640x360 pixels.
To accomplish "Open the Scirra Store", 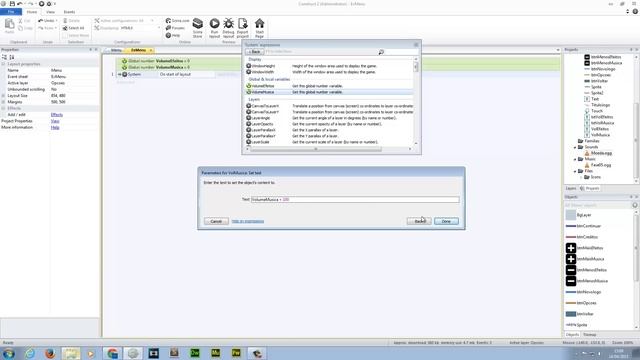I will click(x=198, y=28).
